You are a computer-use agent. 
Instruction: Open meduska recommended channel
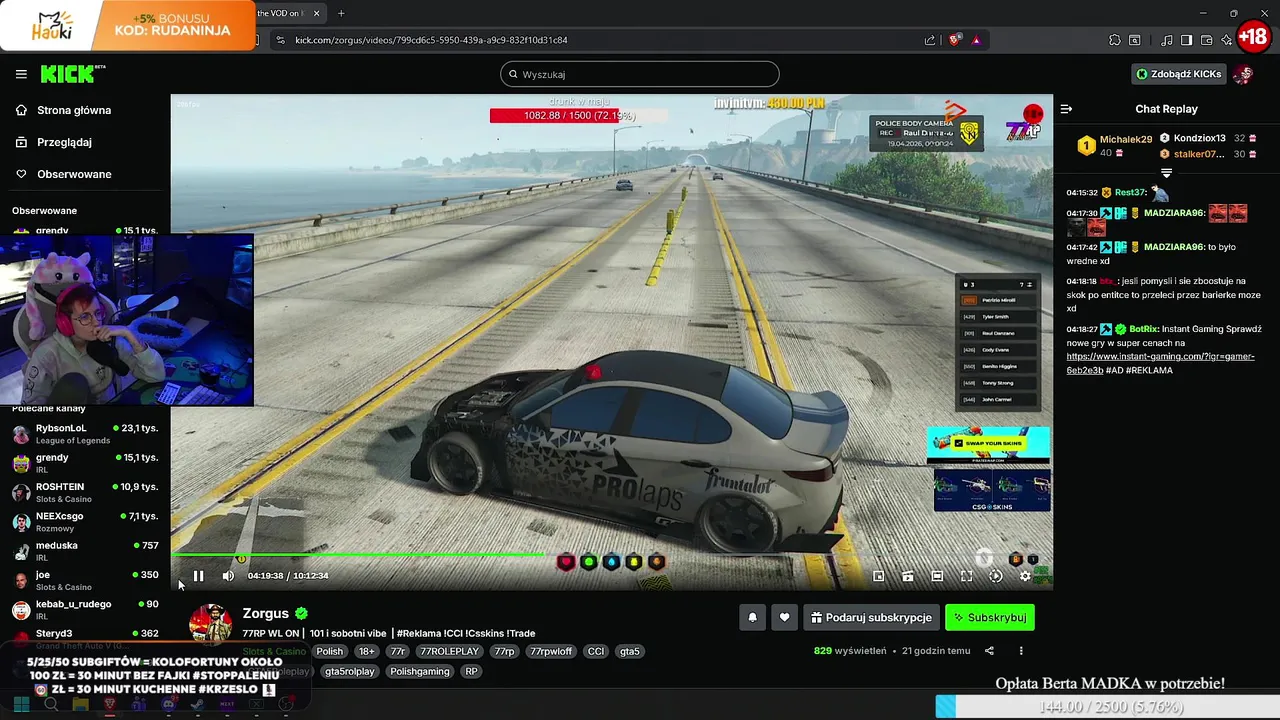[85, 551]
